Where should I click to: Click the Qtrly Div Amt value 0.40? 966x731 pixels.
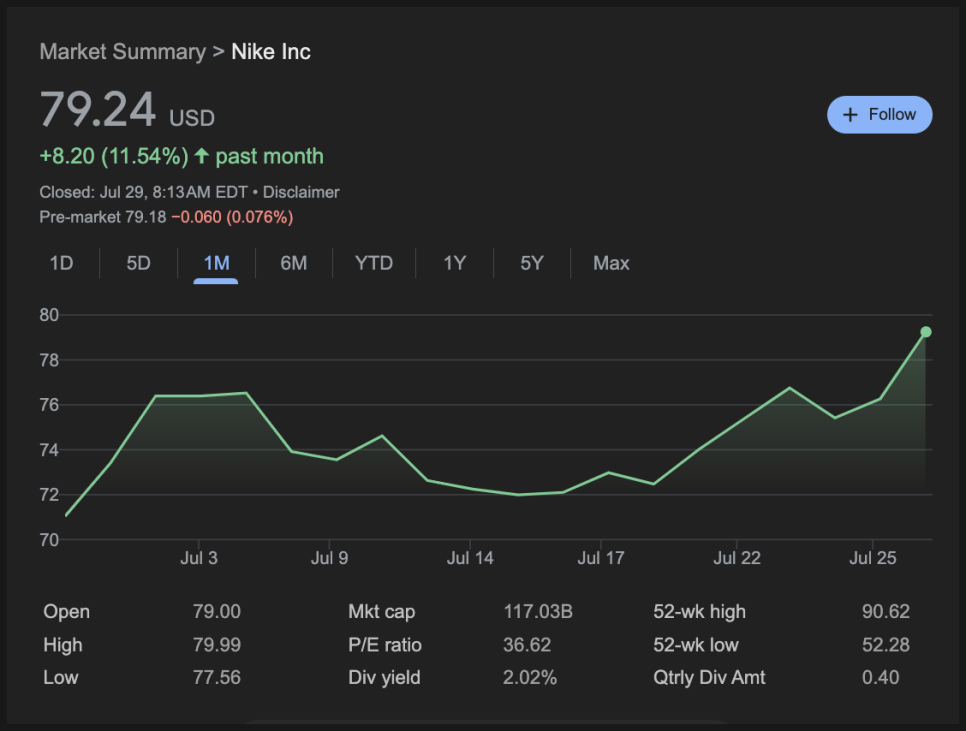[880, 677]
